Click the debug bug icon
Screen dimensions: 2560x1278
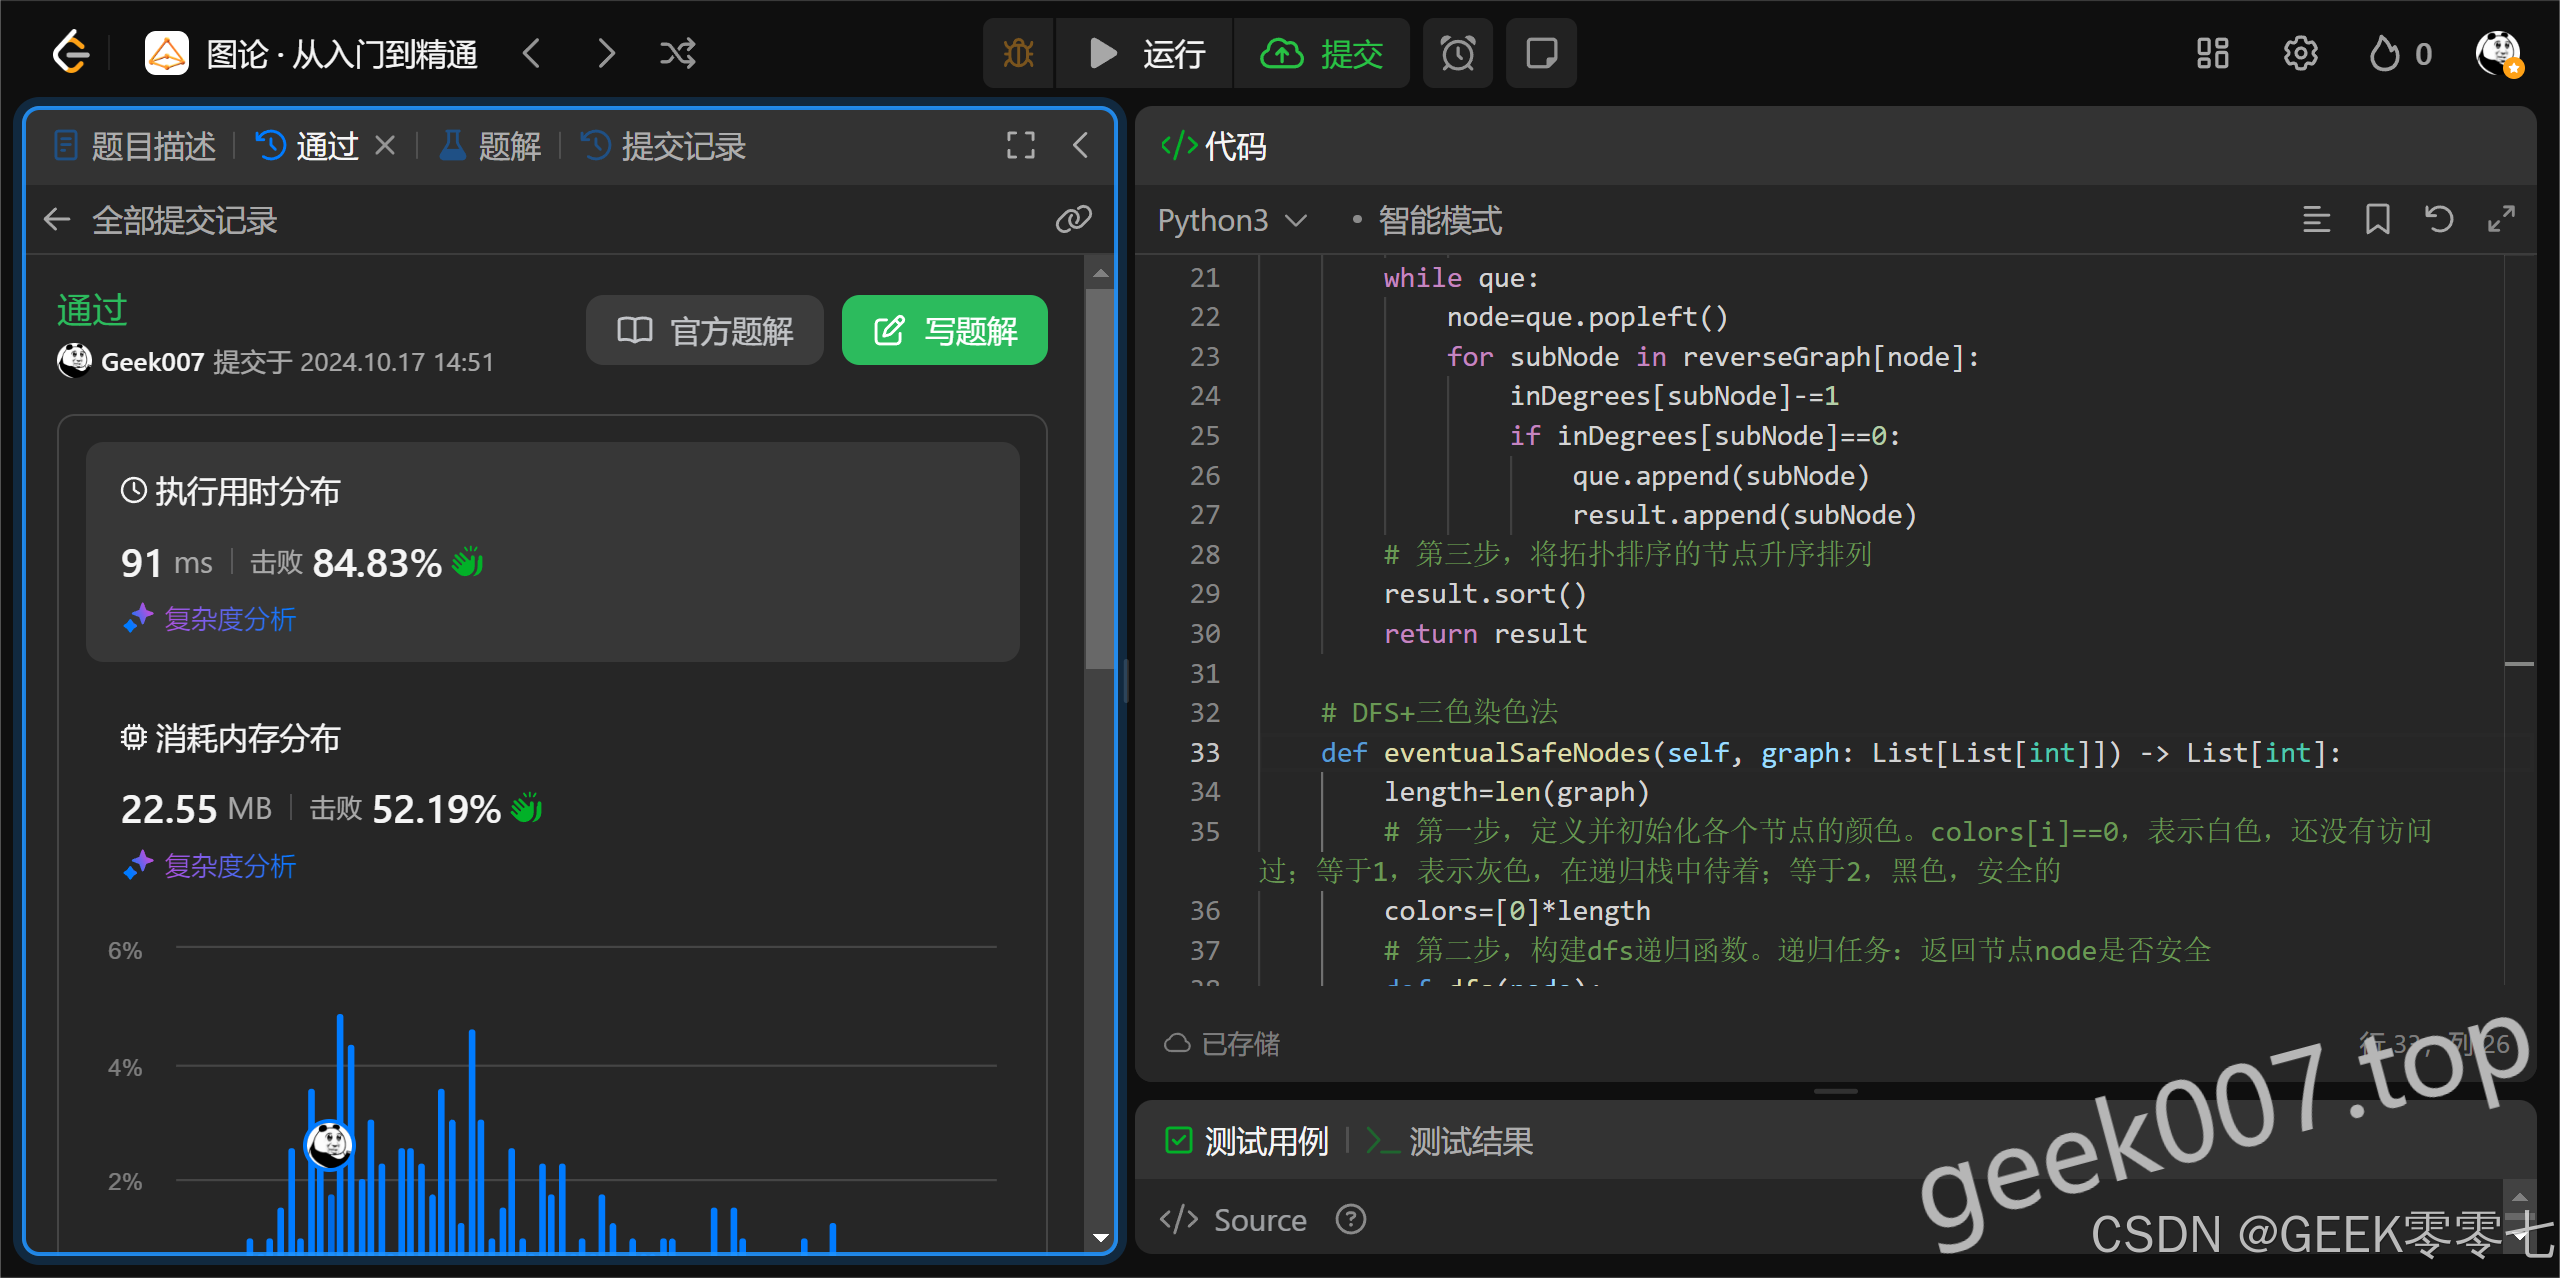click(x=1018, y=53)
